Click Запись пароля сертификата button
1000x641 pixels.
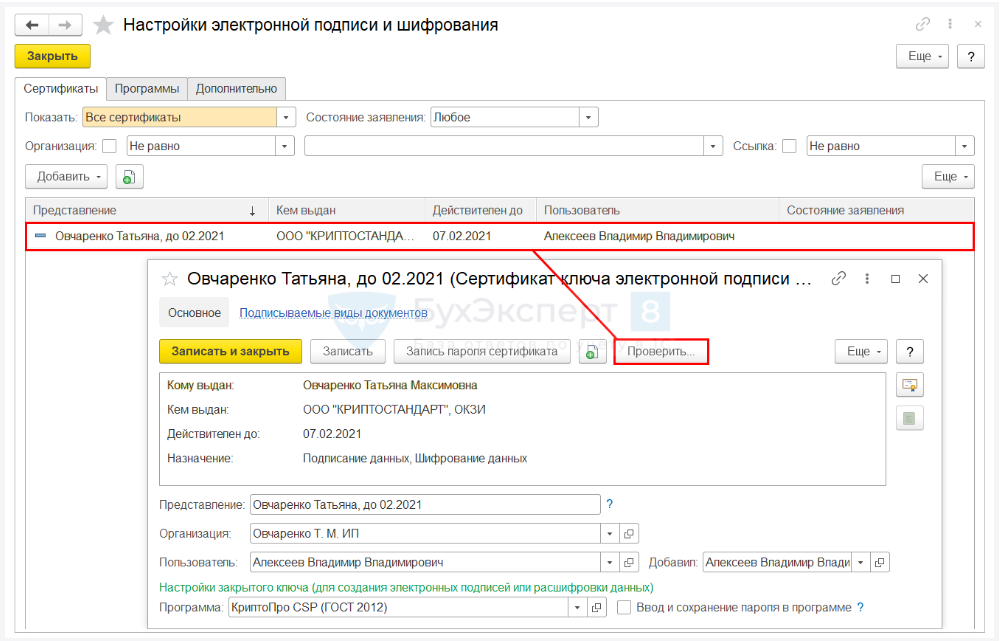[x=482, y=351]
